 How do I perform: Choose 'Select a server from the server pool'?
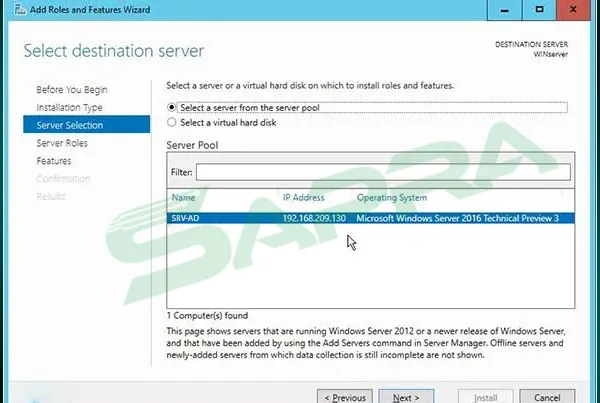172,107
